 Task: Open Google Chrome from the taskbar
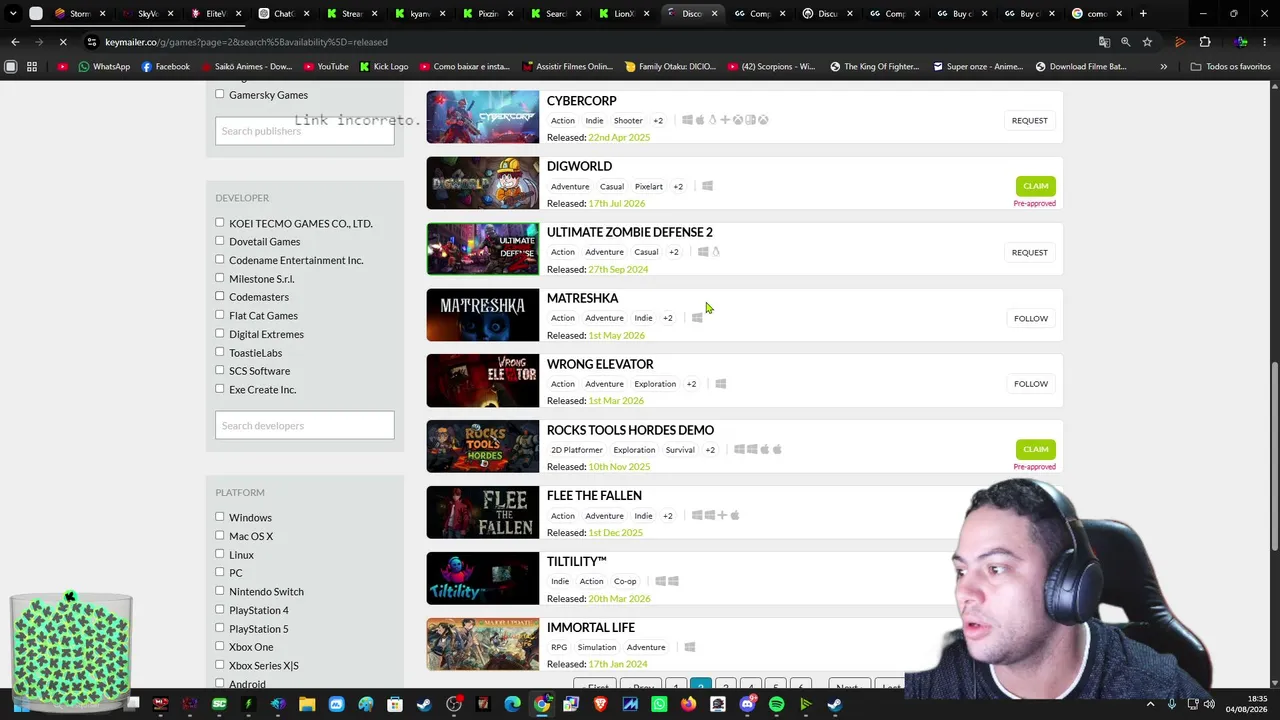pyautogui.click(x=542, y=704)
